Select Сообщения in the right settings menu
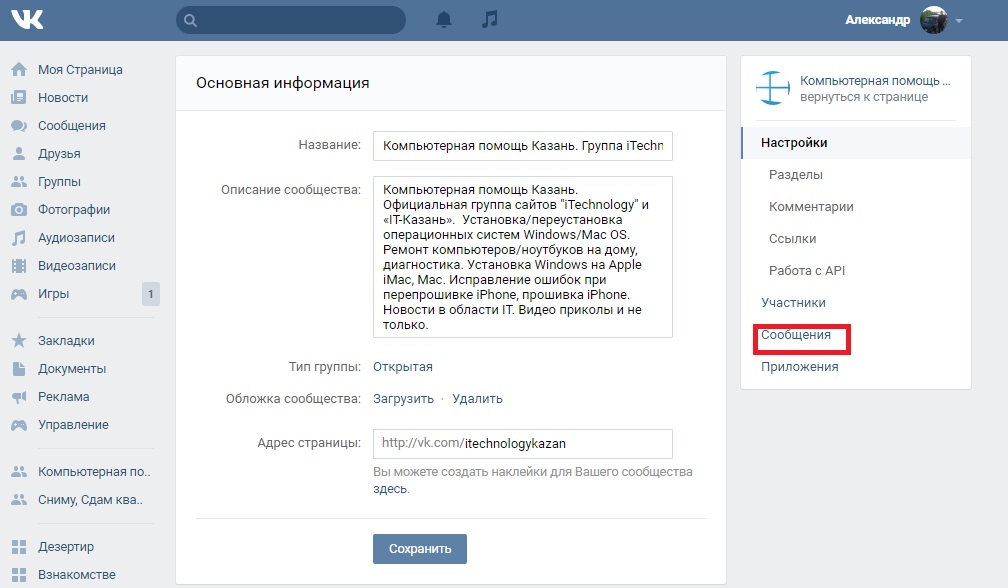1008x588 pixels. (x=796, y=335)
